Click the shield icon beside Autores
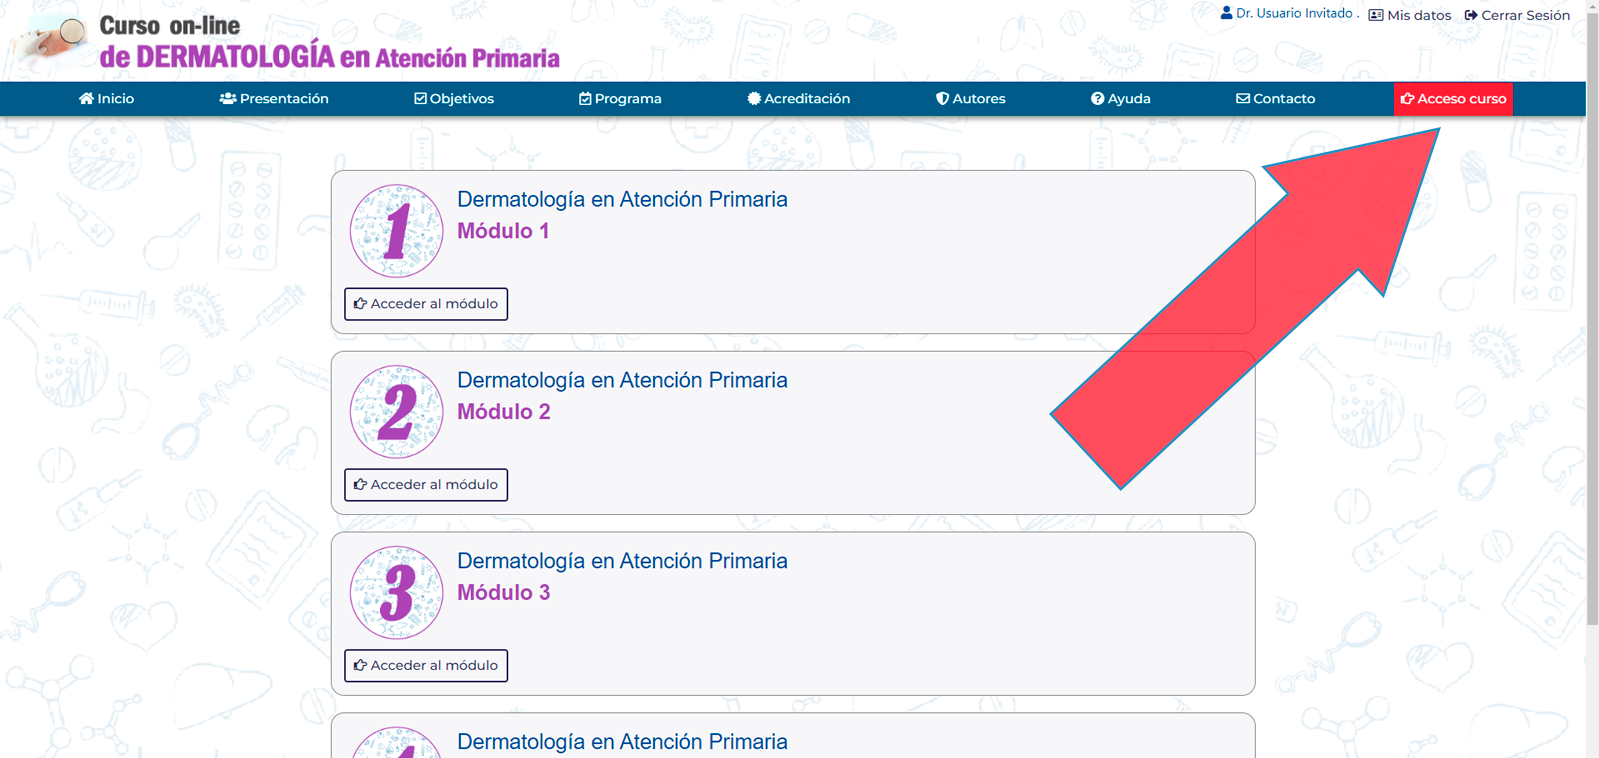Image resolution: width=1599 pixels, height=758 pixels. pos(942,99)
